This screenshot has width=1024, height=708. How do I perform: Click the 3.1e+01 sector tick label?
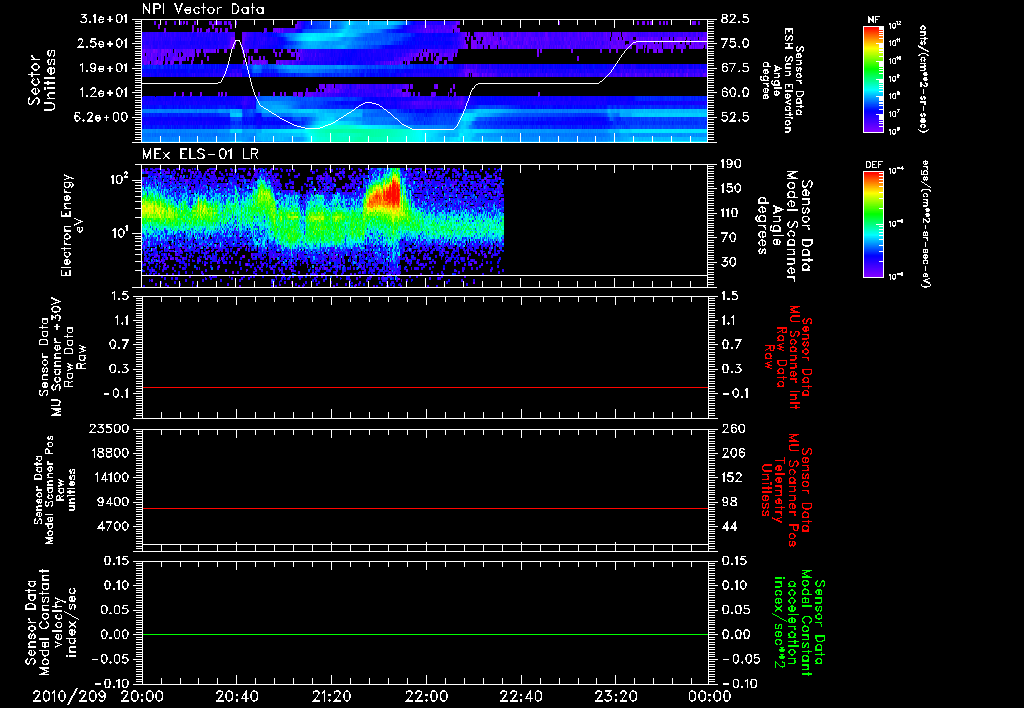tap(105, 19)
